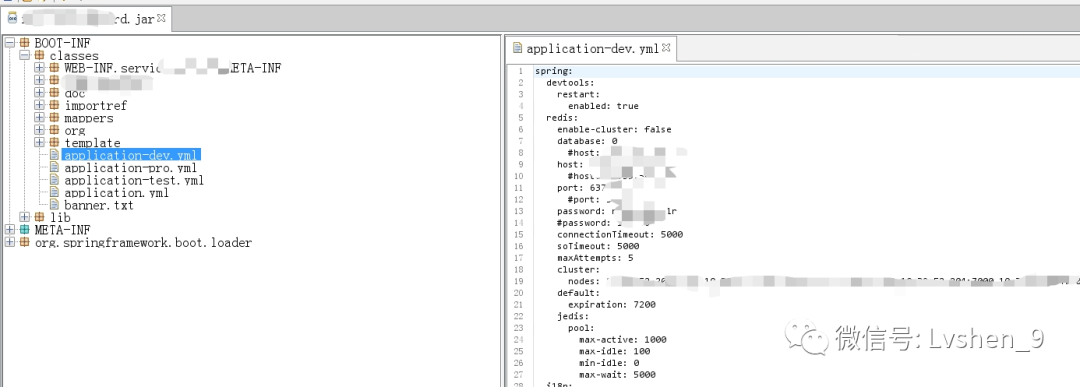The width and height of the screenshot is (1080, 387).
Task: Open application-pro.yml from the tree
Action: [130, 167]
